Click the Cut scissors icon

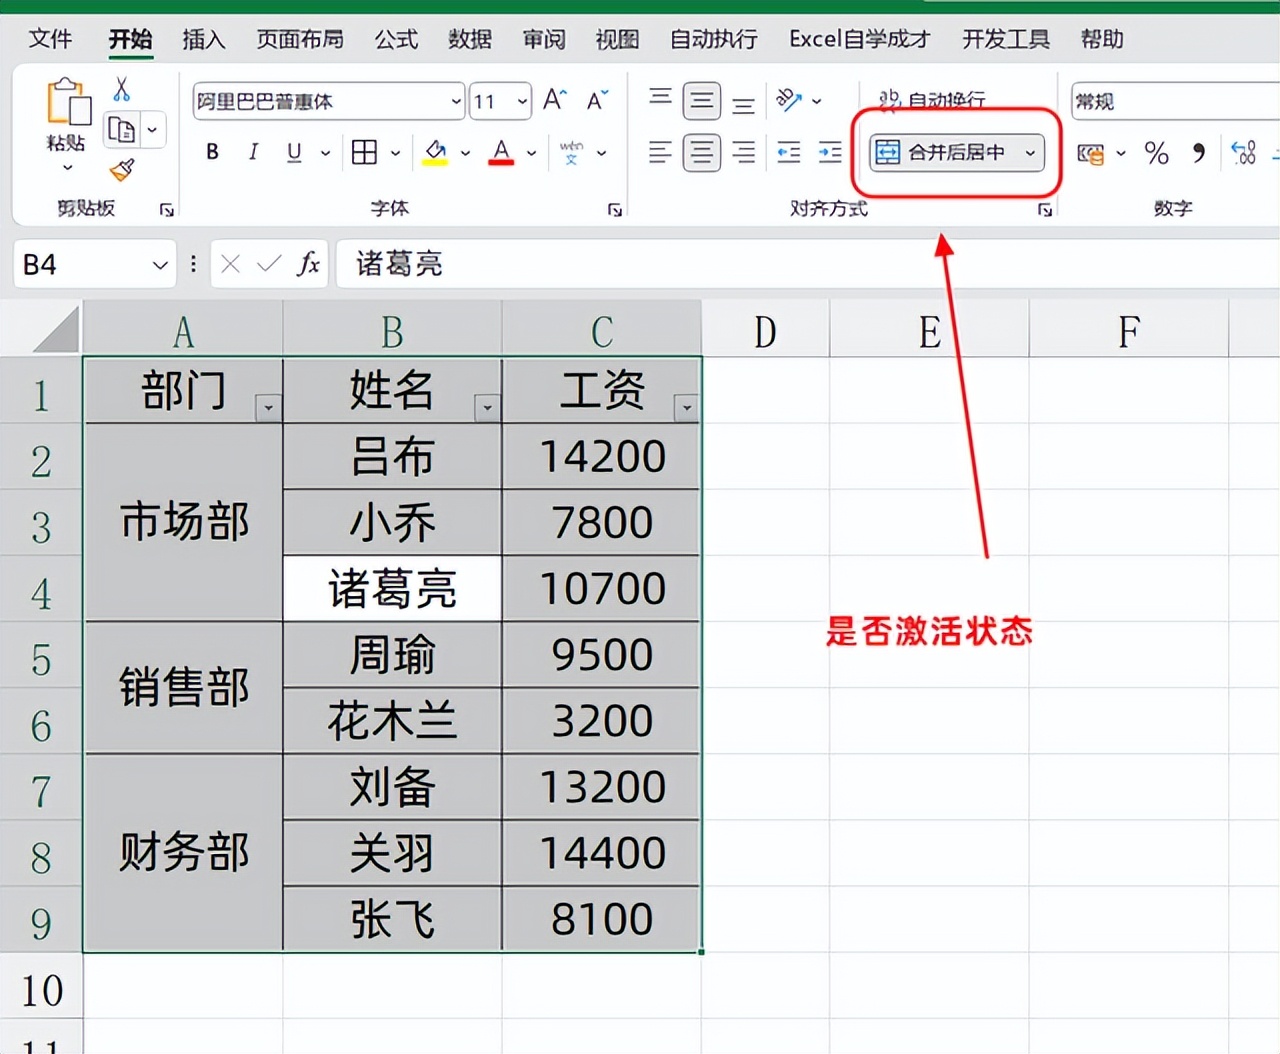(122, 90)
